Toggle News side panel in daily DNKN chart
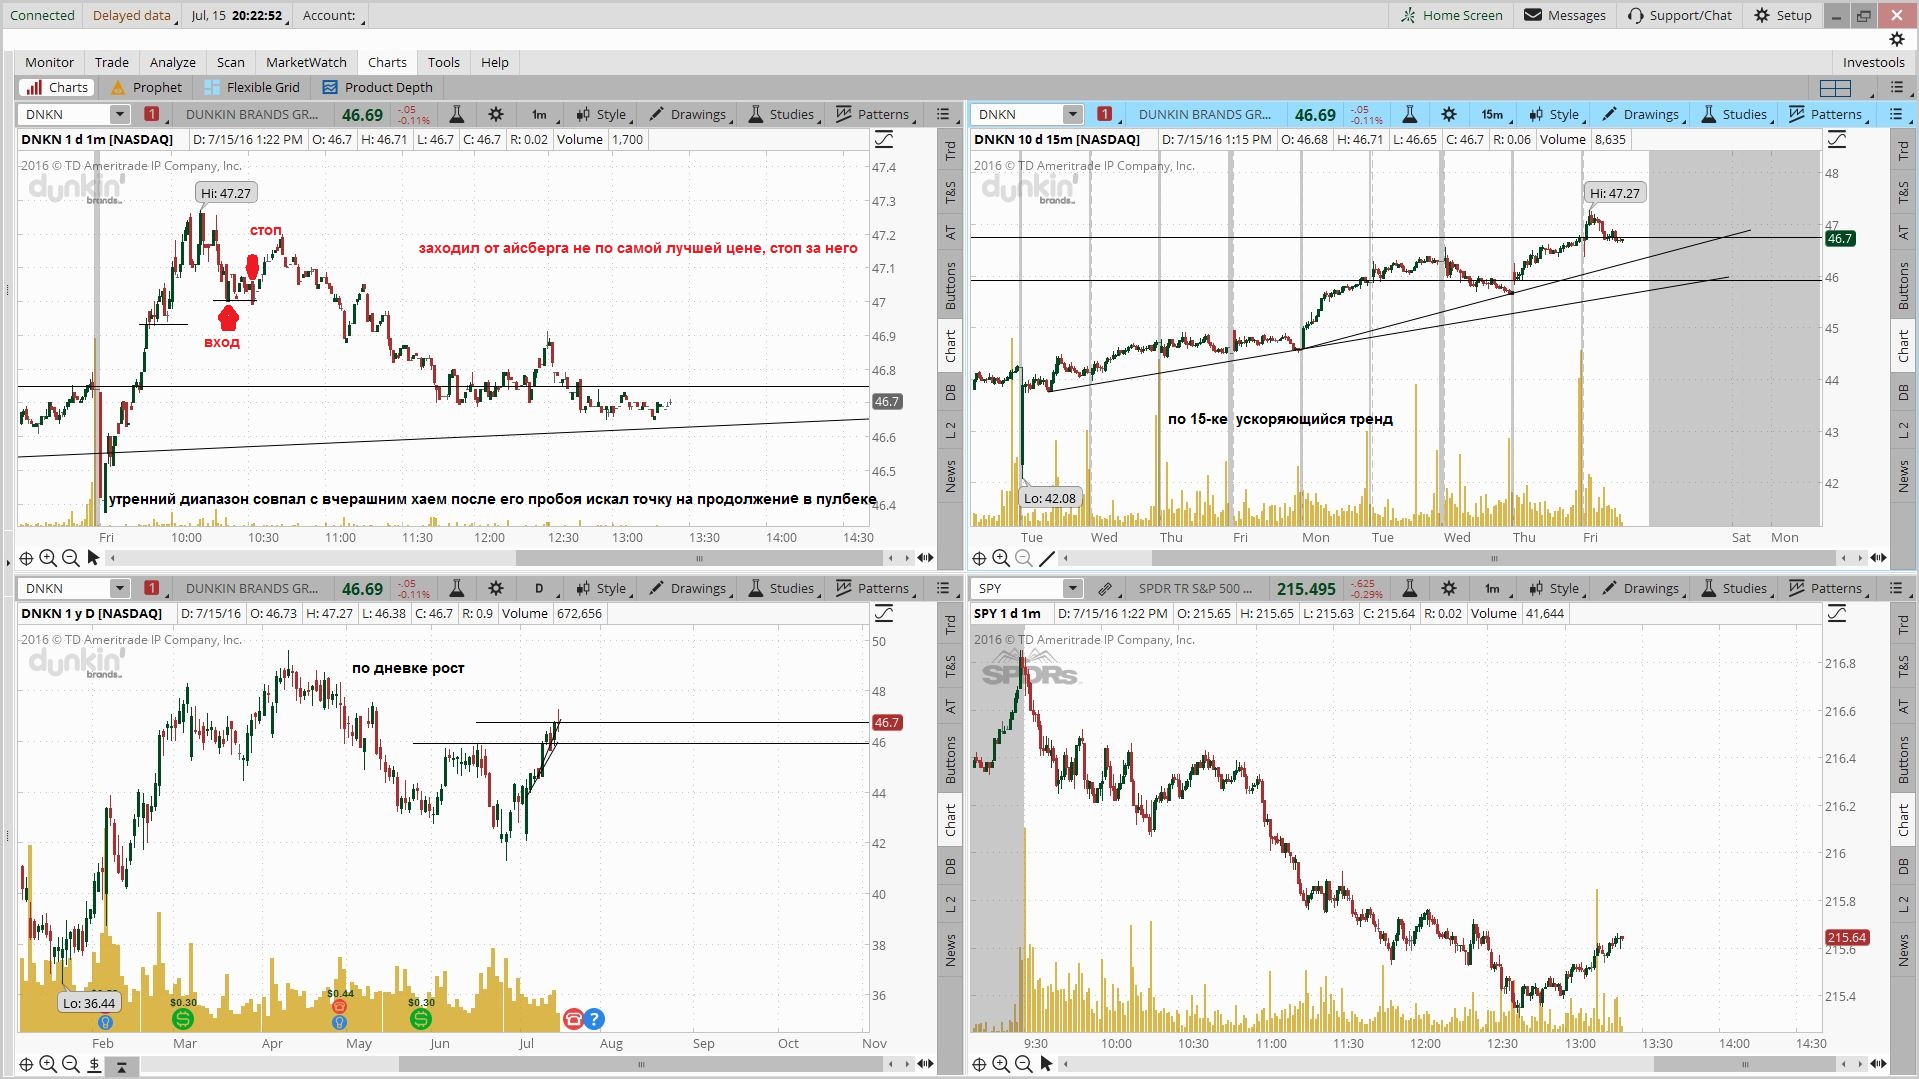Image resolution: width=1919 pixels, height=1079 pixels. 950,950
